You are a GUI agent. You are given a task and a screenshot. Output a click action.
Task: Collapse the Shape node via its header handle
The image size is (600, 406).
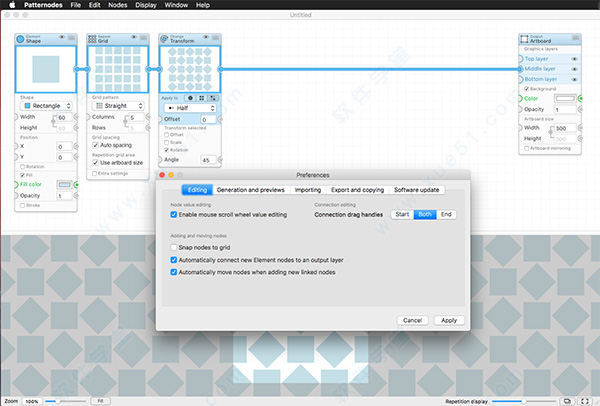coord(72,38)
